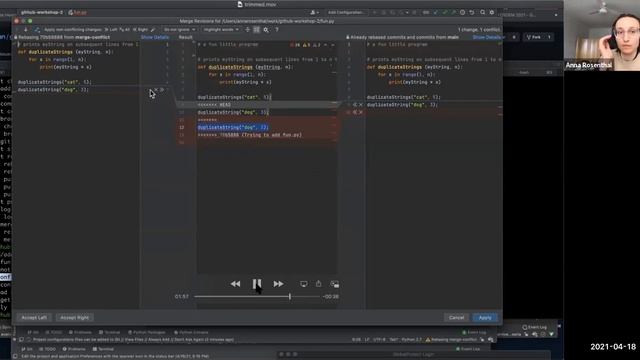Open the video share icon

318,283
